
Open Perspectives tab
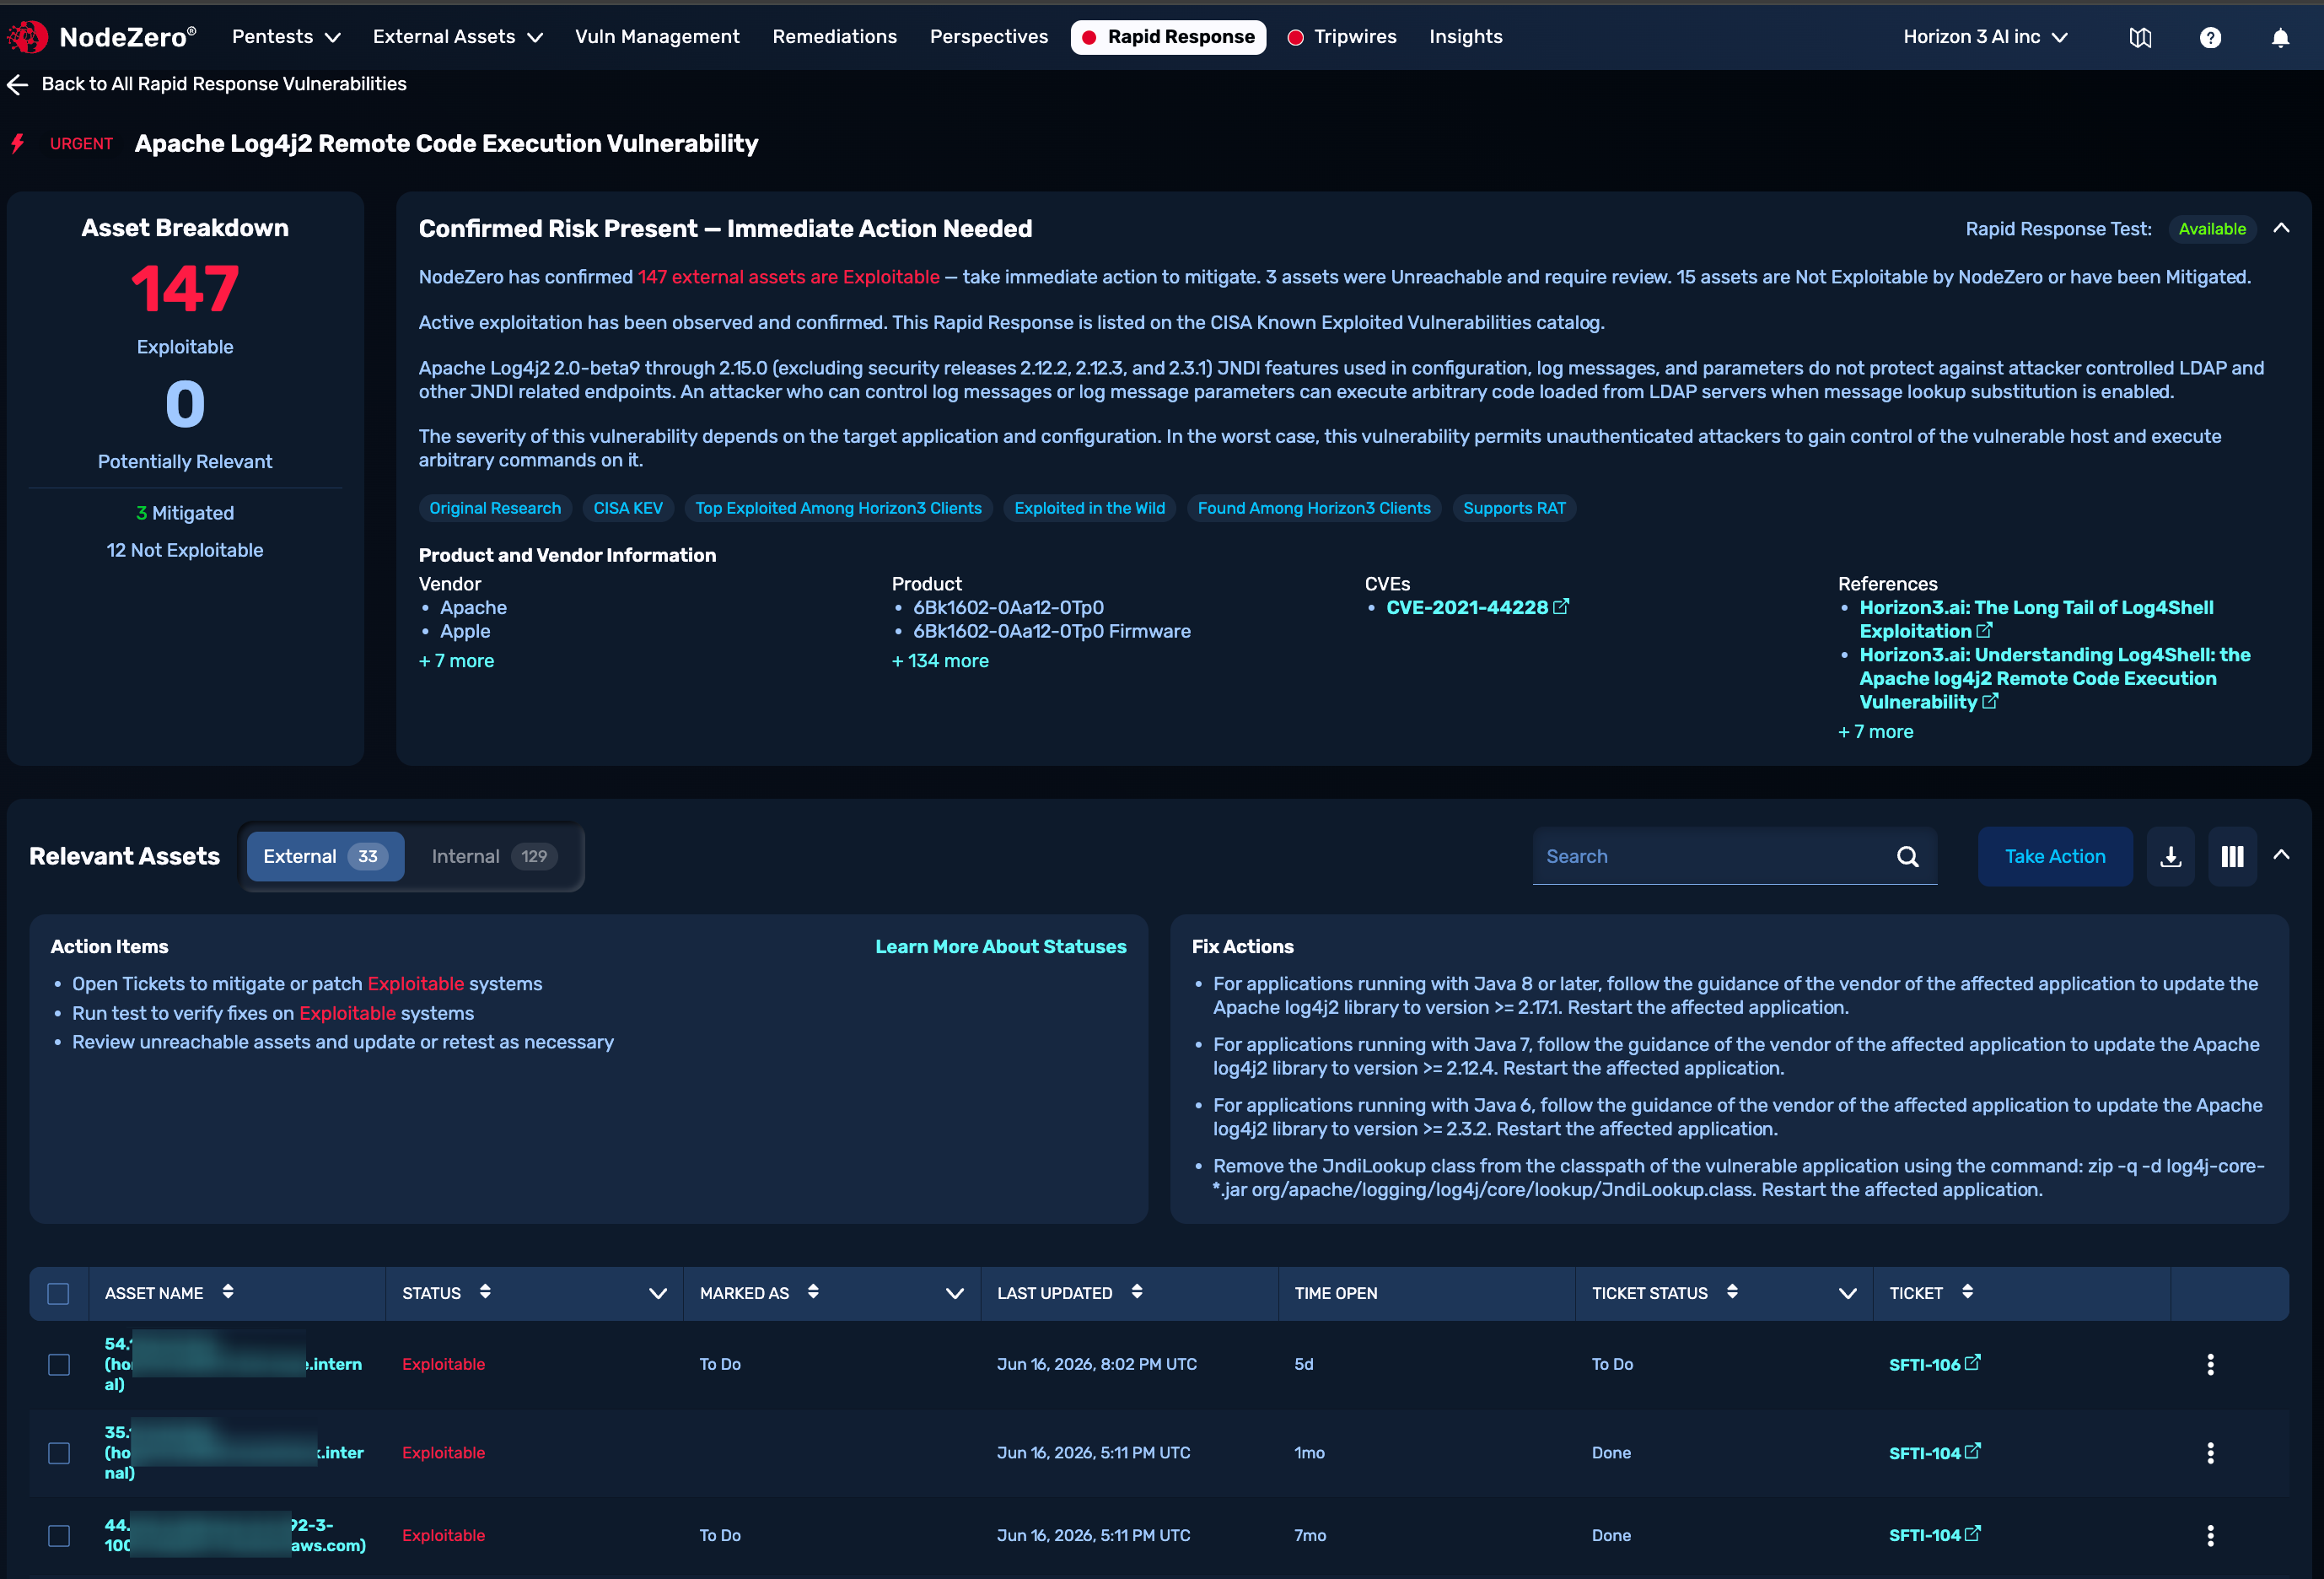[x=988, y=37]
